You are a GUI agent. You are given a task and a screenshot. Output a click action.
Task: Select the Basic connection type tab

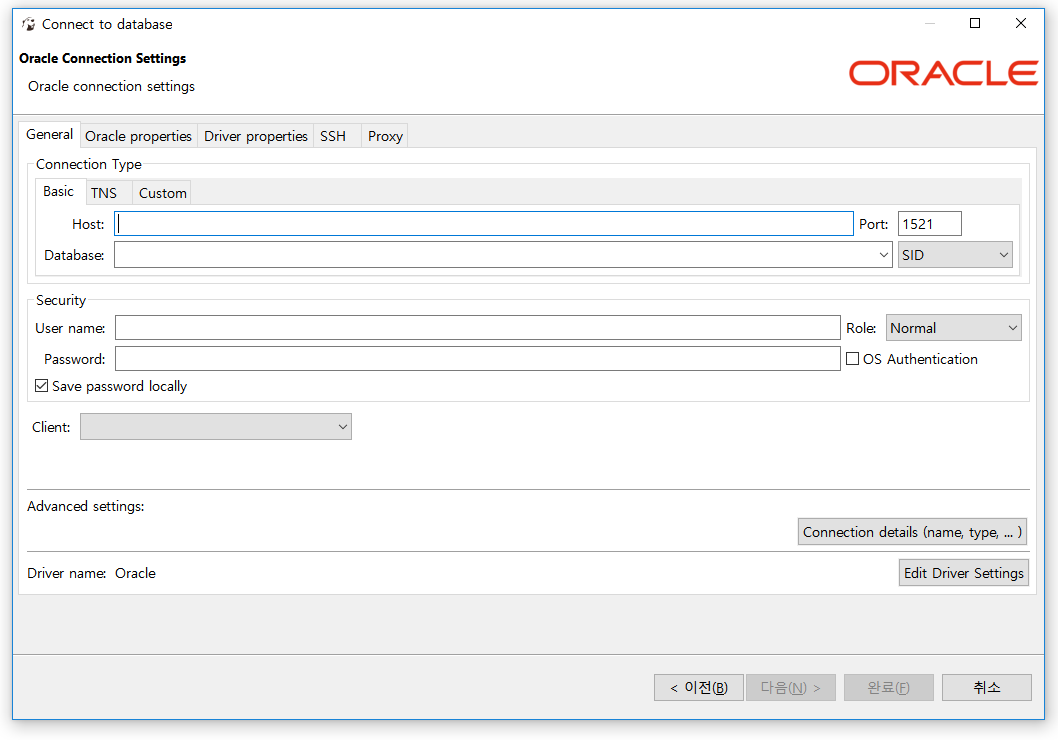point(59,192)
